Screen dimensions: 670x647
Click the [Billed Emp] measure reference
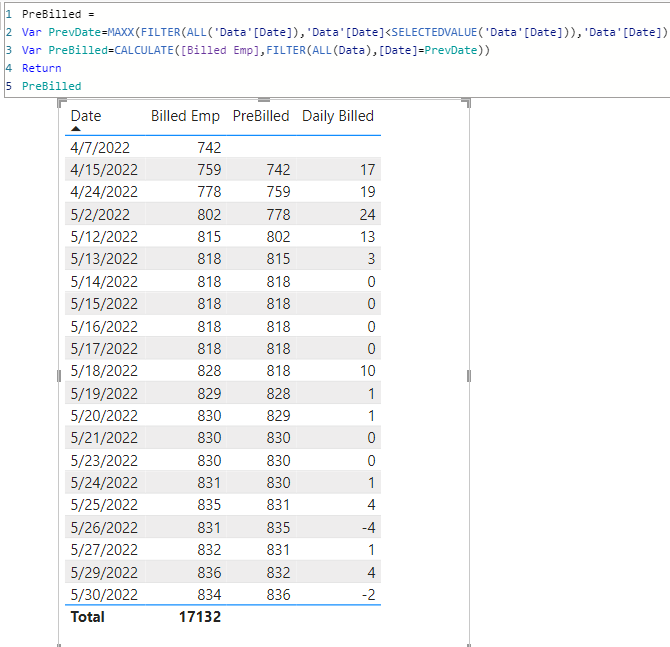coord(220,50)
